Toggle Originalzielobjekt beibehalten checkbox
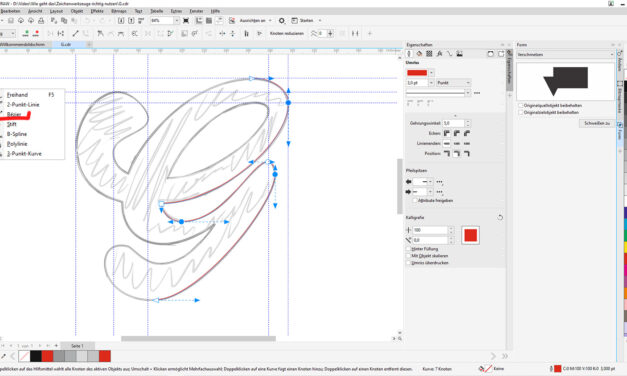627x376 pixels. 521,112
